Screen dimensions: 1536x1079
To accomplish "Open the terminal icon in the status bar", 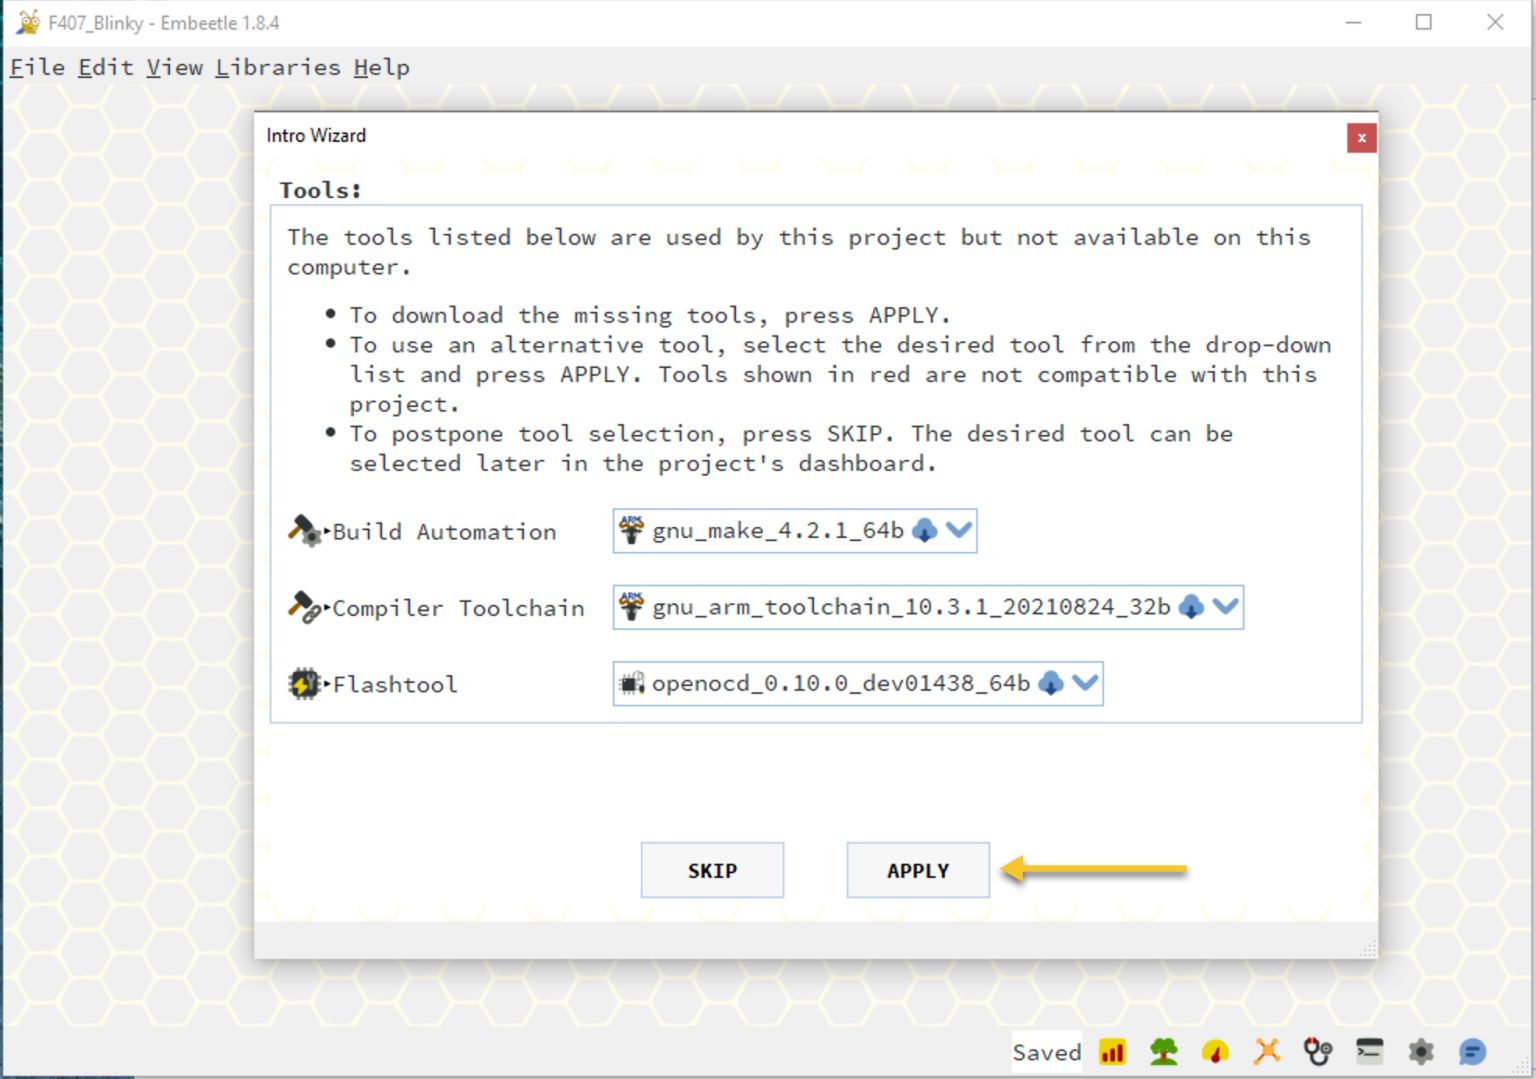I will [x=1369, y=1052].
